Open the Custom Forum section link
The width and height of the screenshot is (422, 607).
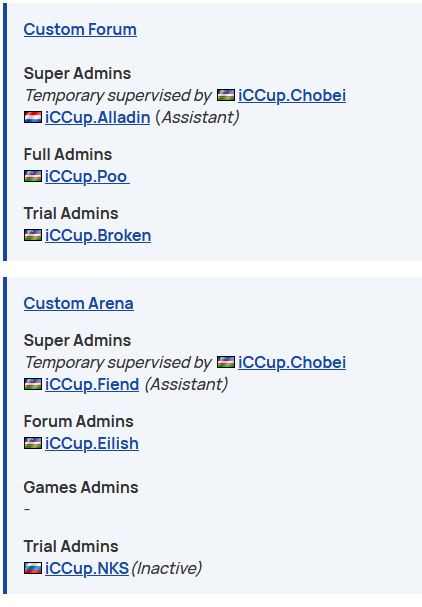(80, 29)
